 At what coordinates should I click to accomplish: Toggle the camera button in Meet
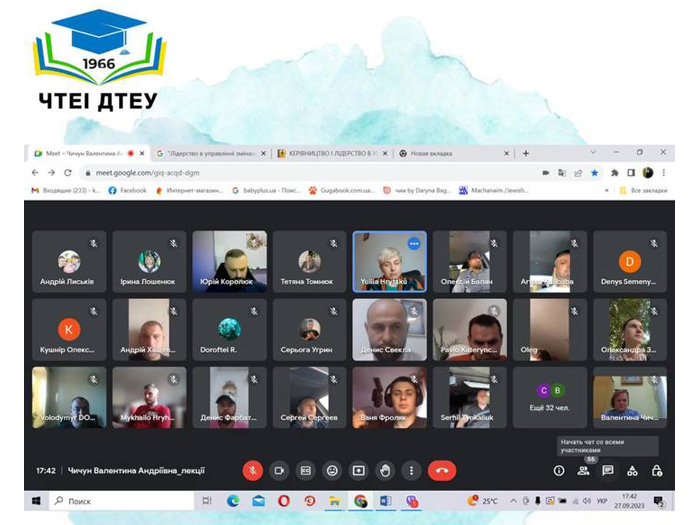[x=279, y=471]
